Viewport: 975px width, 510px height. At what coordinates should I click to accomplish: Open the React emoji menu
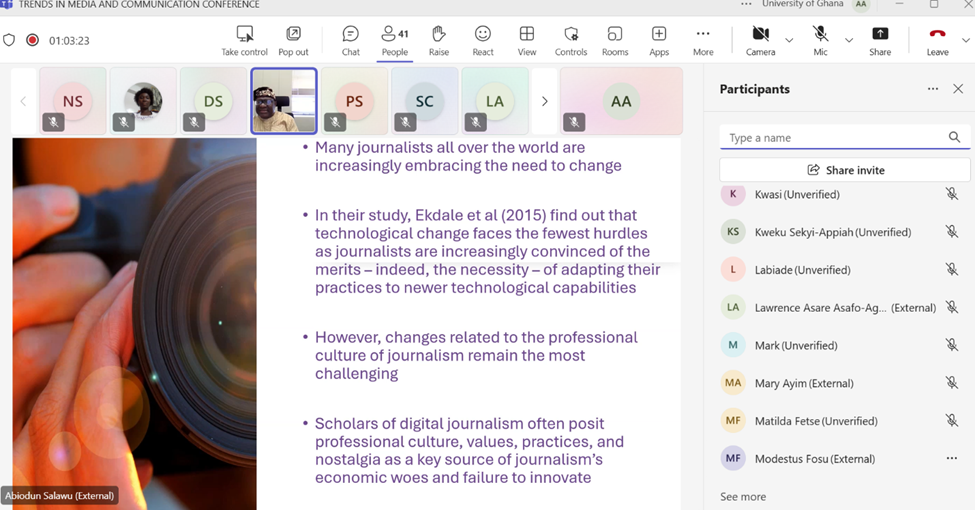(483, 40)
